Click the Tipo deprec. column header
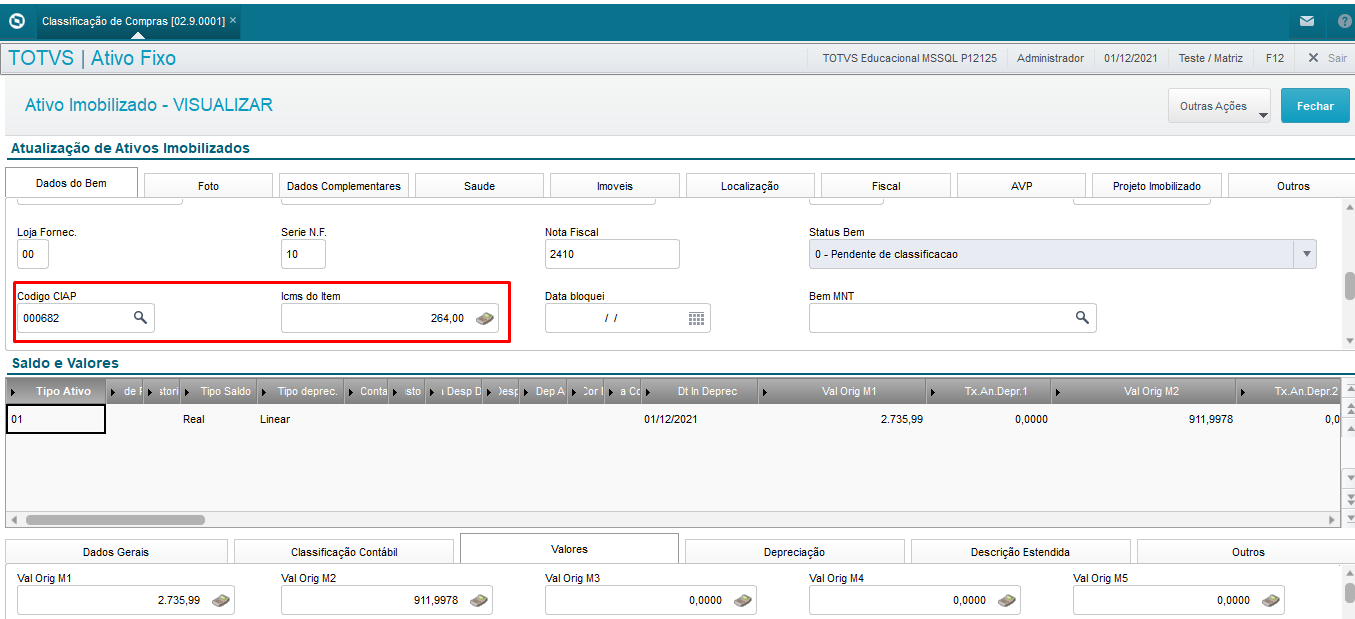 click(301, 391)
